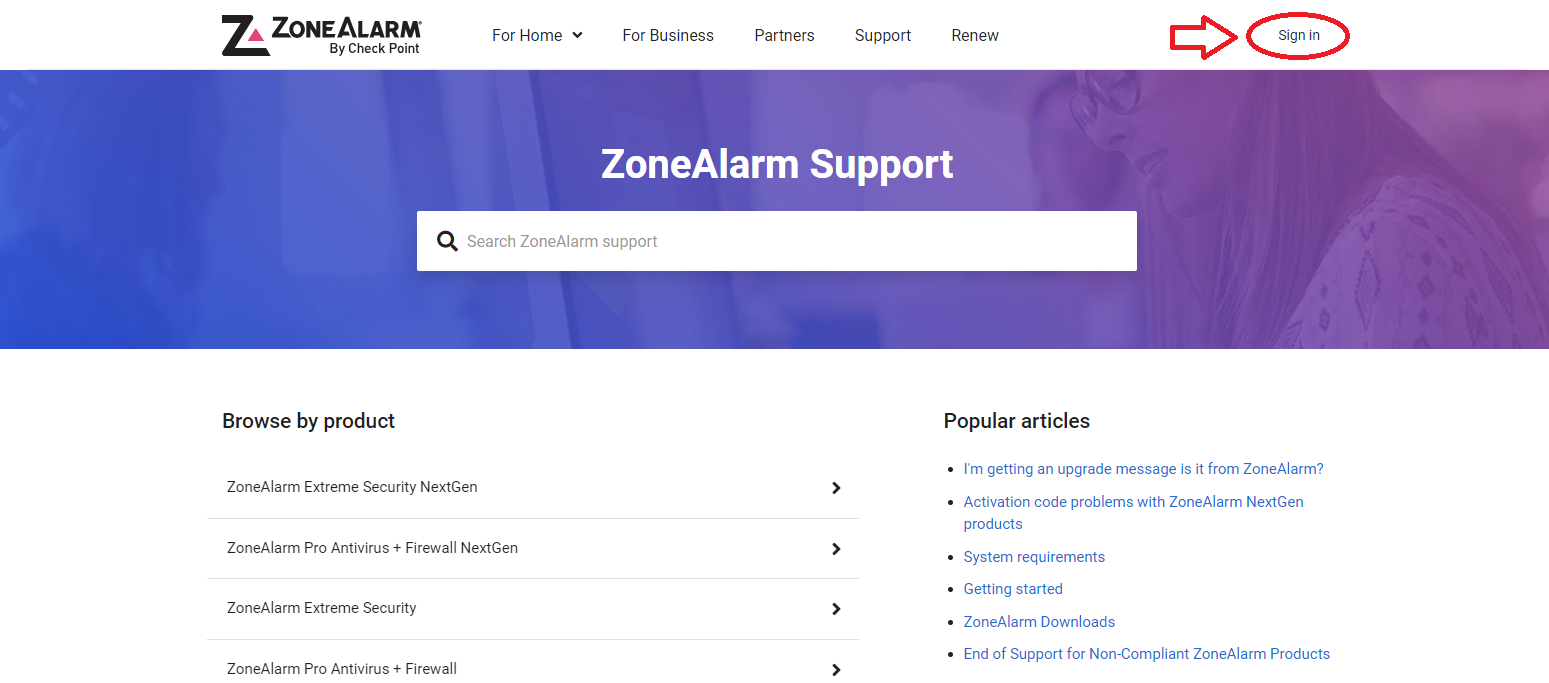Go to the Support nav link
The image size is (1549, 683).
(883, 35)
